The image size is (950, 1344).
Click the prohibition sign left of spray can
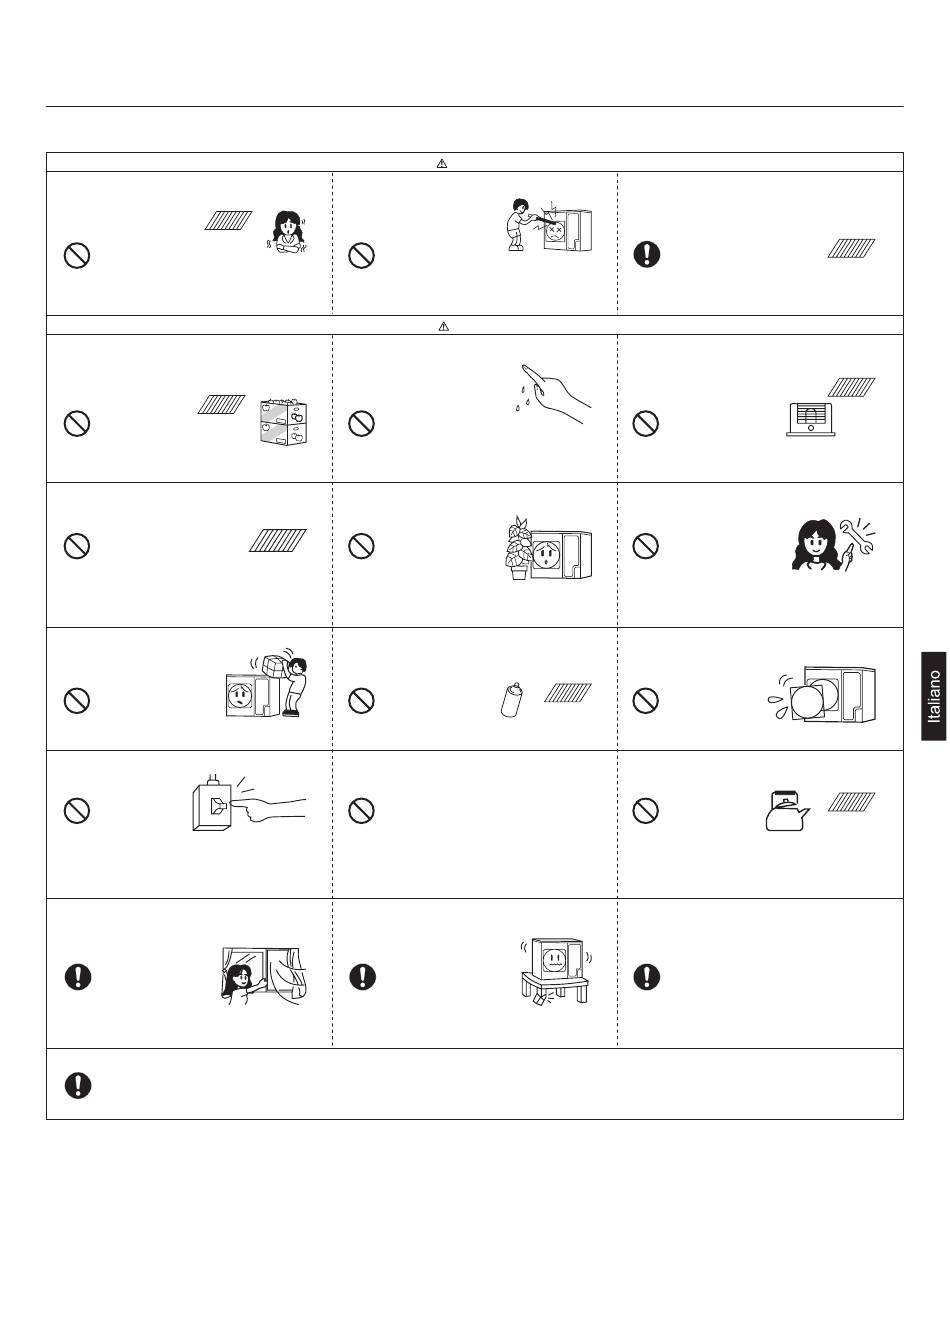pyautogui.click(x=361, y=700)
